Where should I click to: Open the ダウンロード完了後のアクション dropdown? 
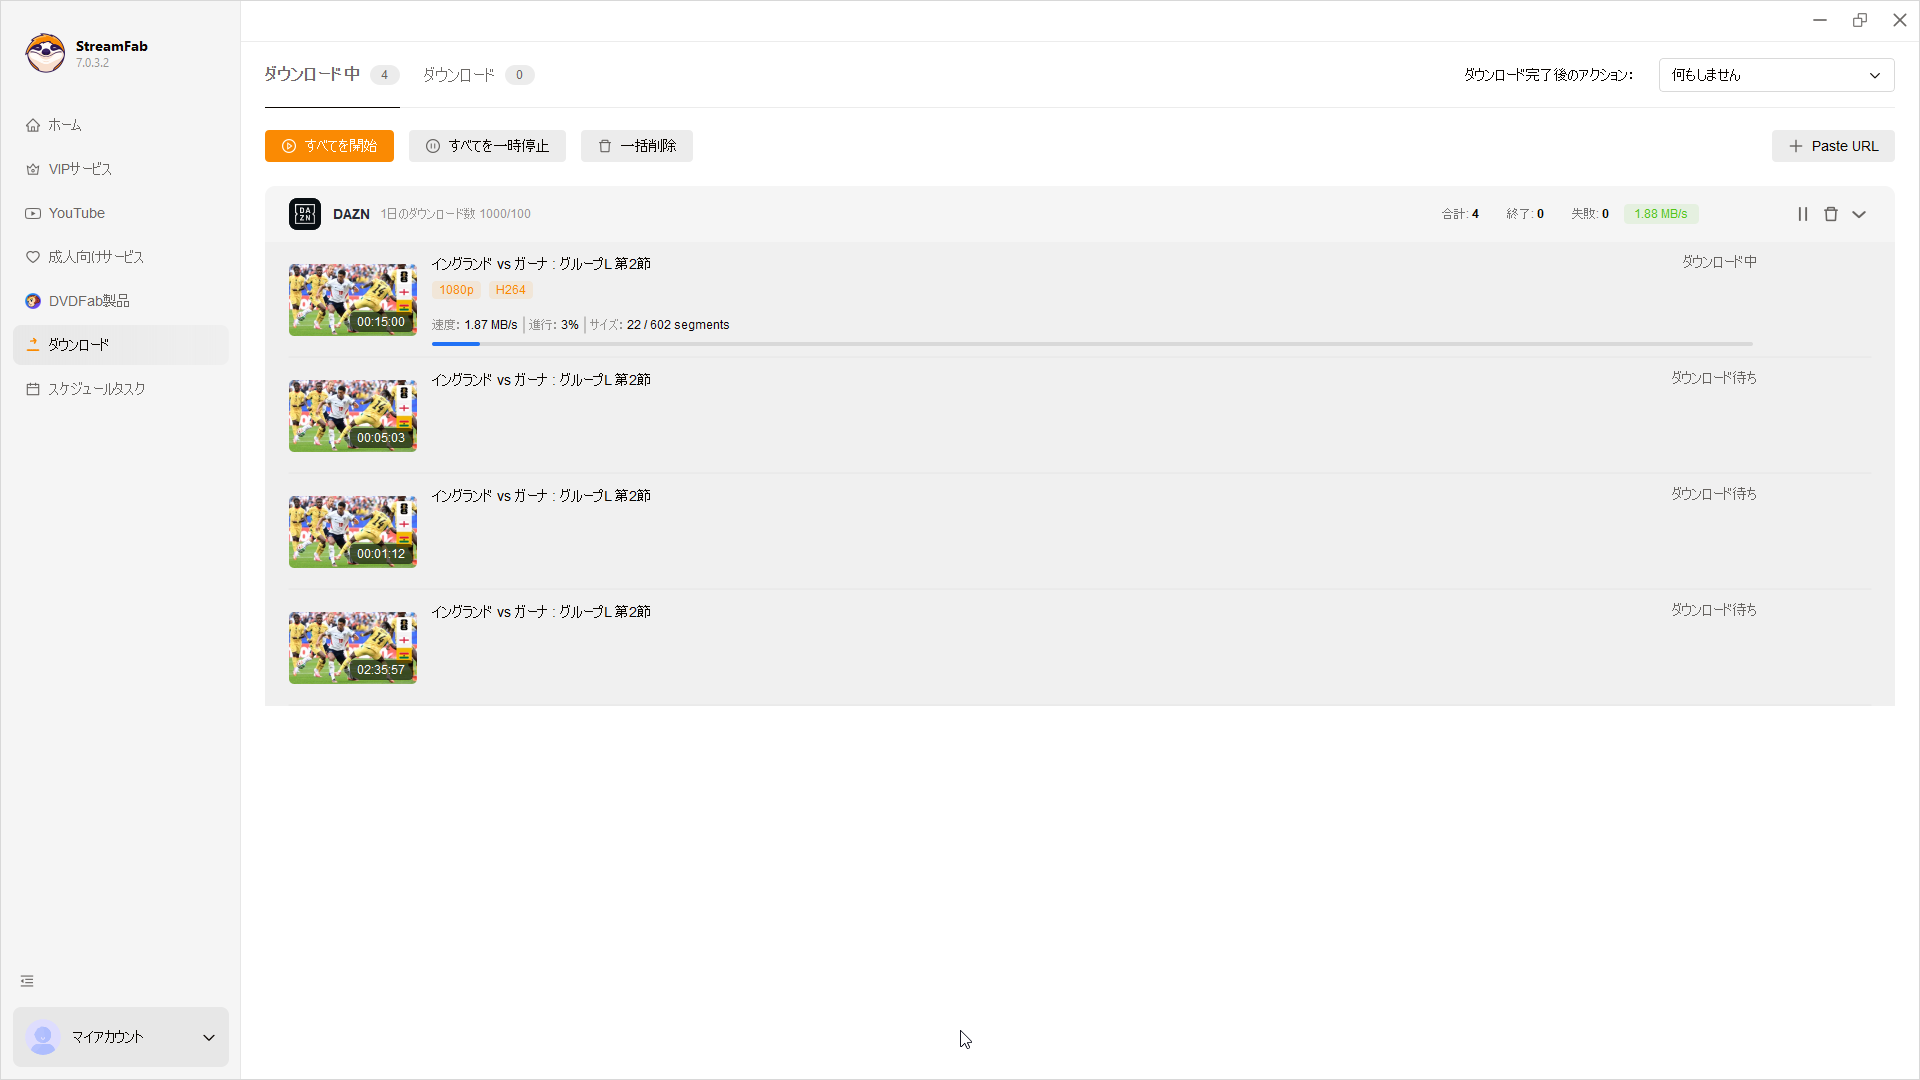coord(1776,75)
